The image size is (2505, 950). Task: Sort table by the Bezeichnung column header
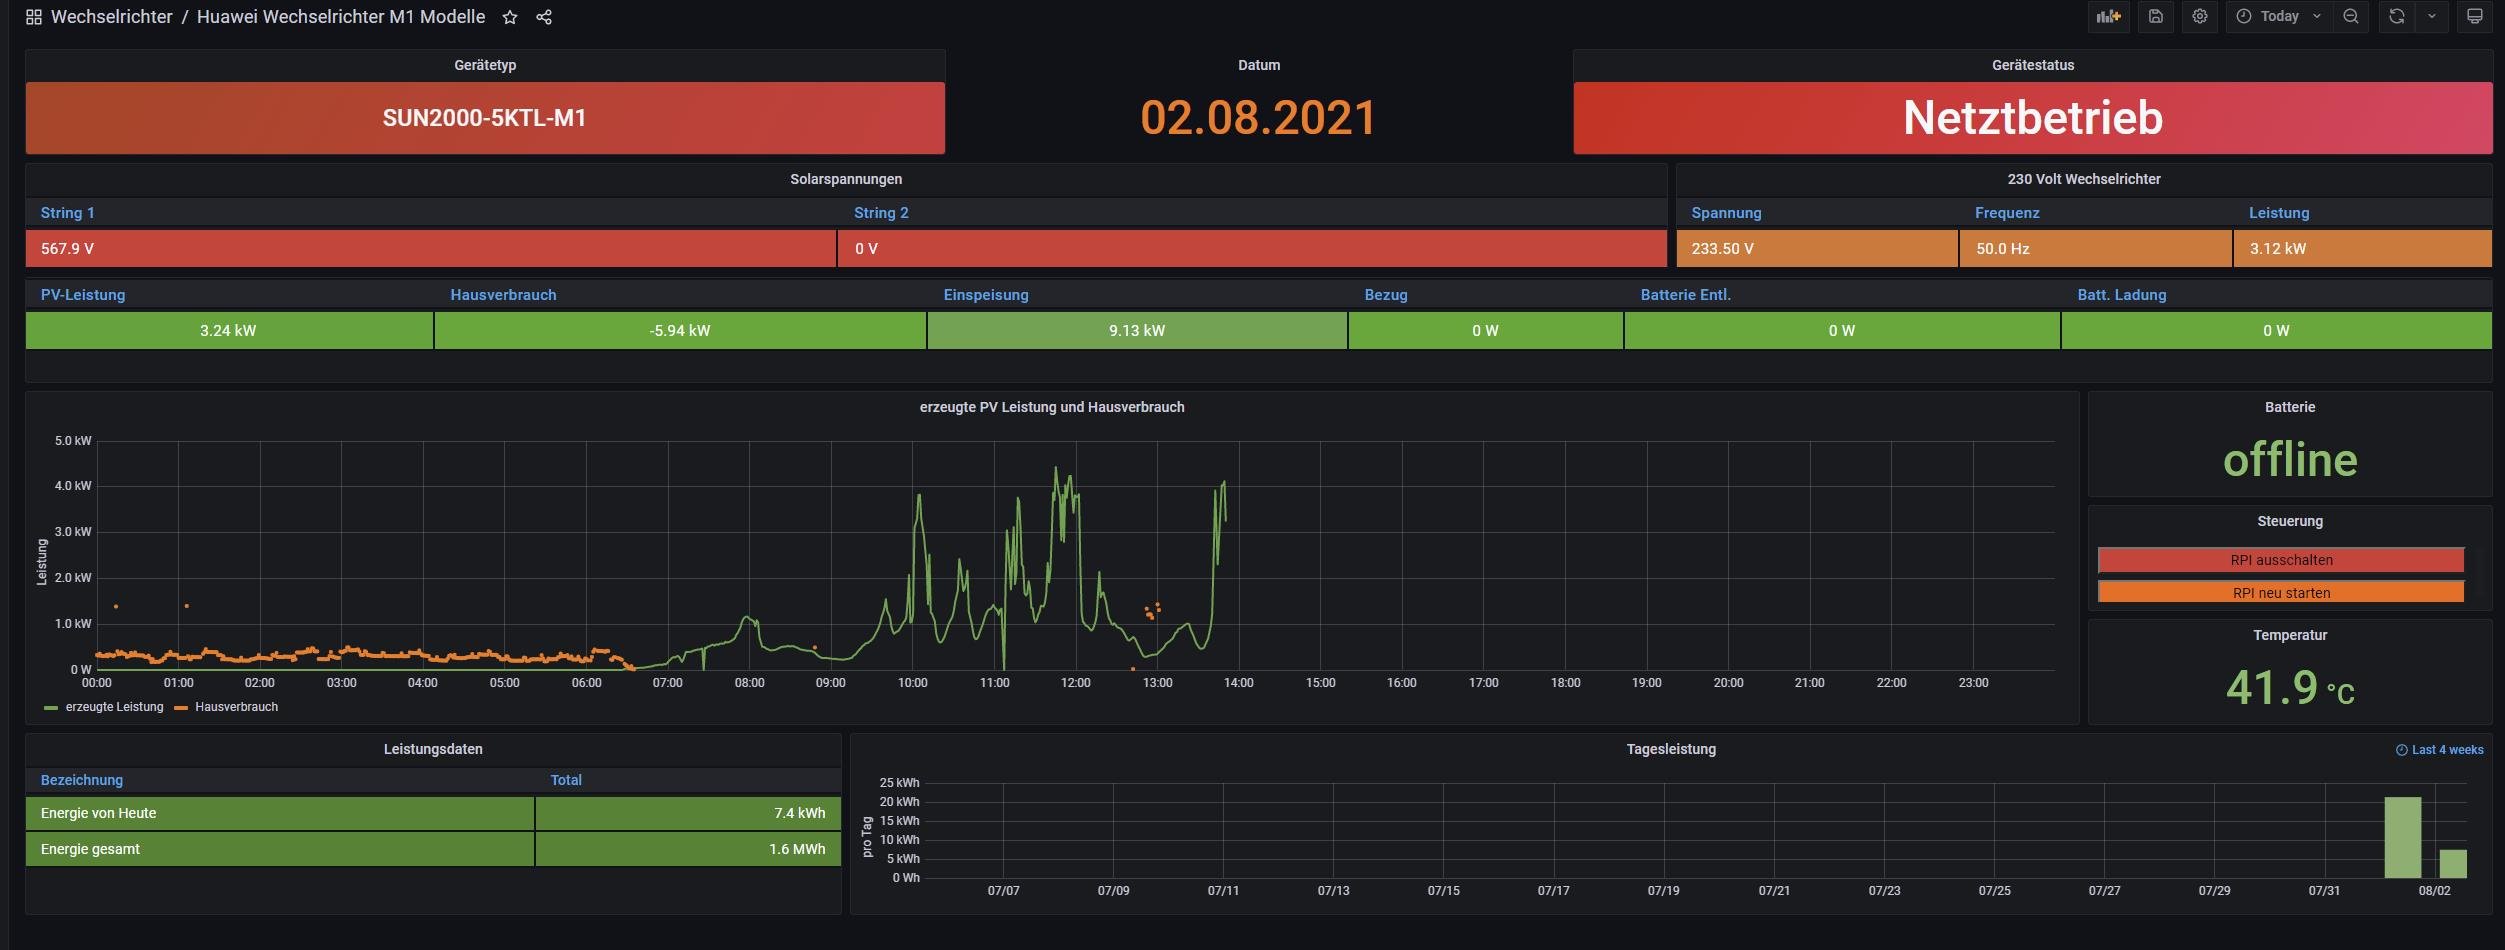[82, 780]
